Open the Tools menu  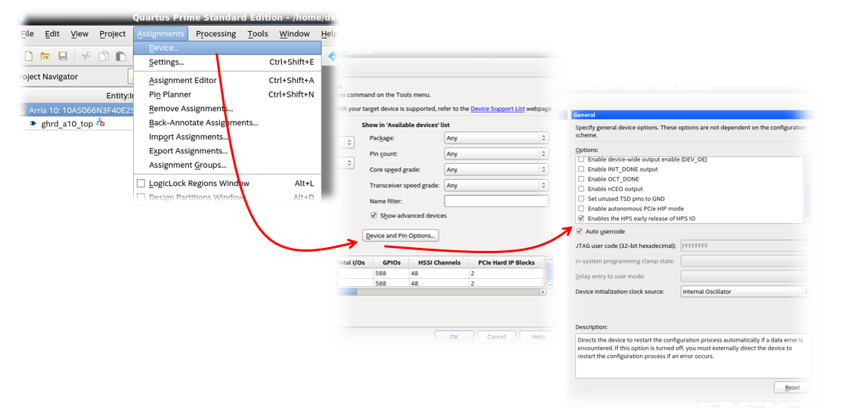(258, 34)
